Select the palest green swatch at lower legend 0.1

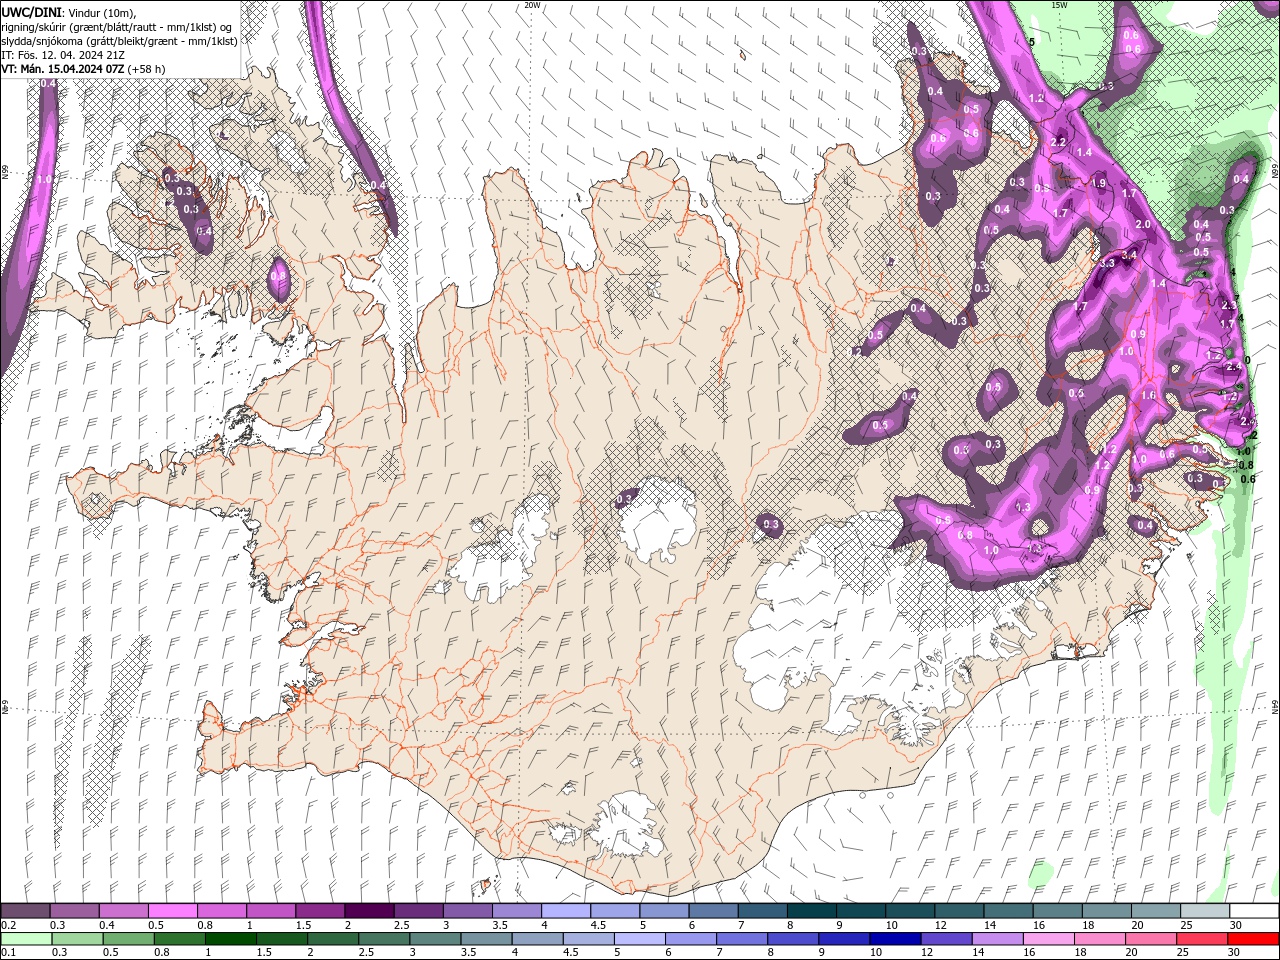point(26,939)
